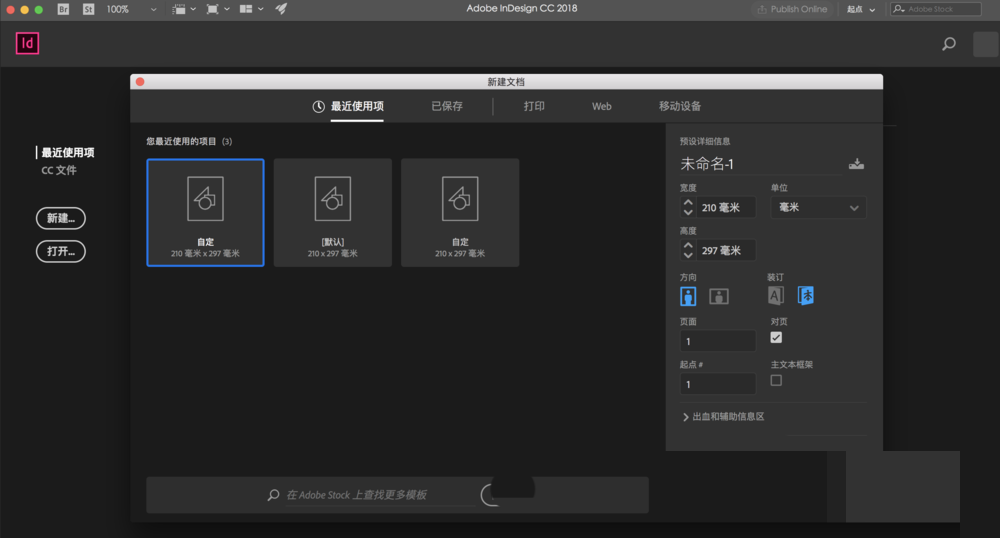Click the 新建... button
Screen dimensions: 1000x538
(x=61, y=218)
